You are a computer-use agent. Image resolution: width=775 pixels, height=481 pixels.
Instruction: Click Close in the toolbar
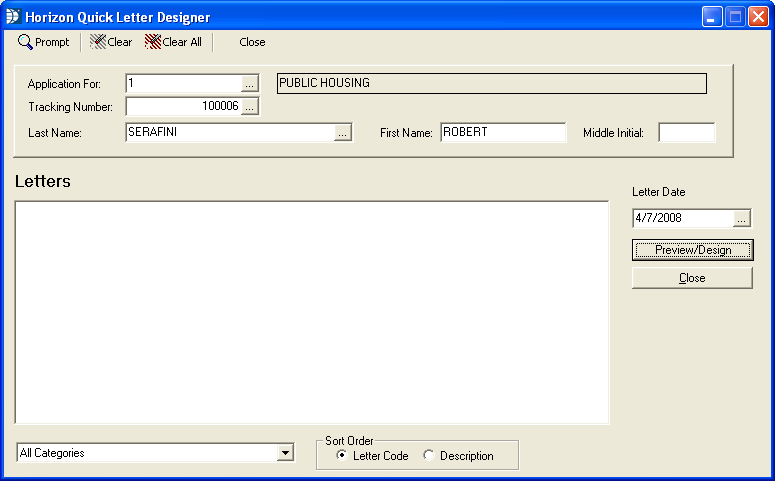tap(252, 42)
